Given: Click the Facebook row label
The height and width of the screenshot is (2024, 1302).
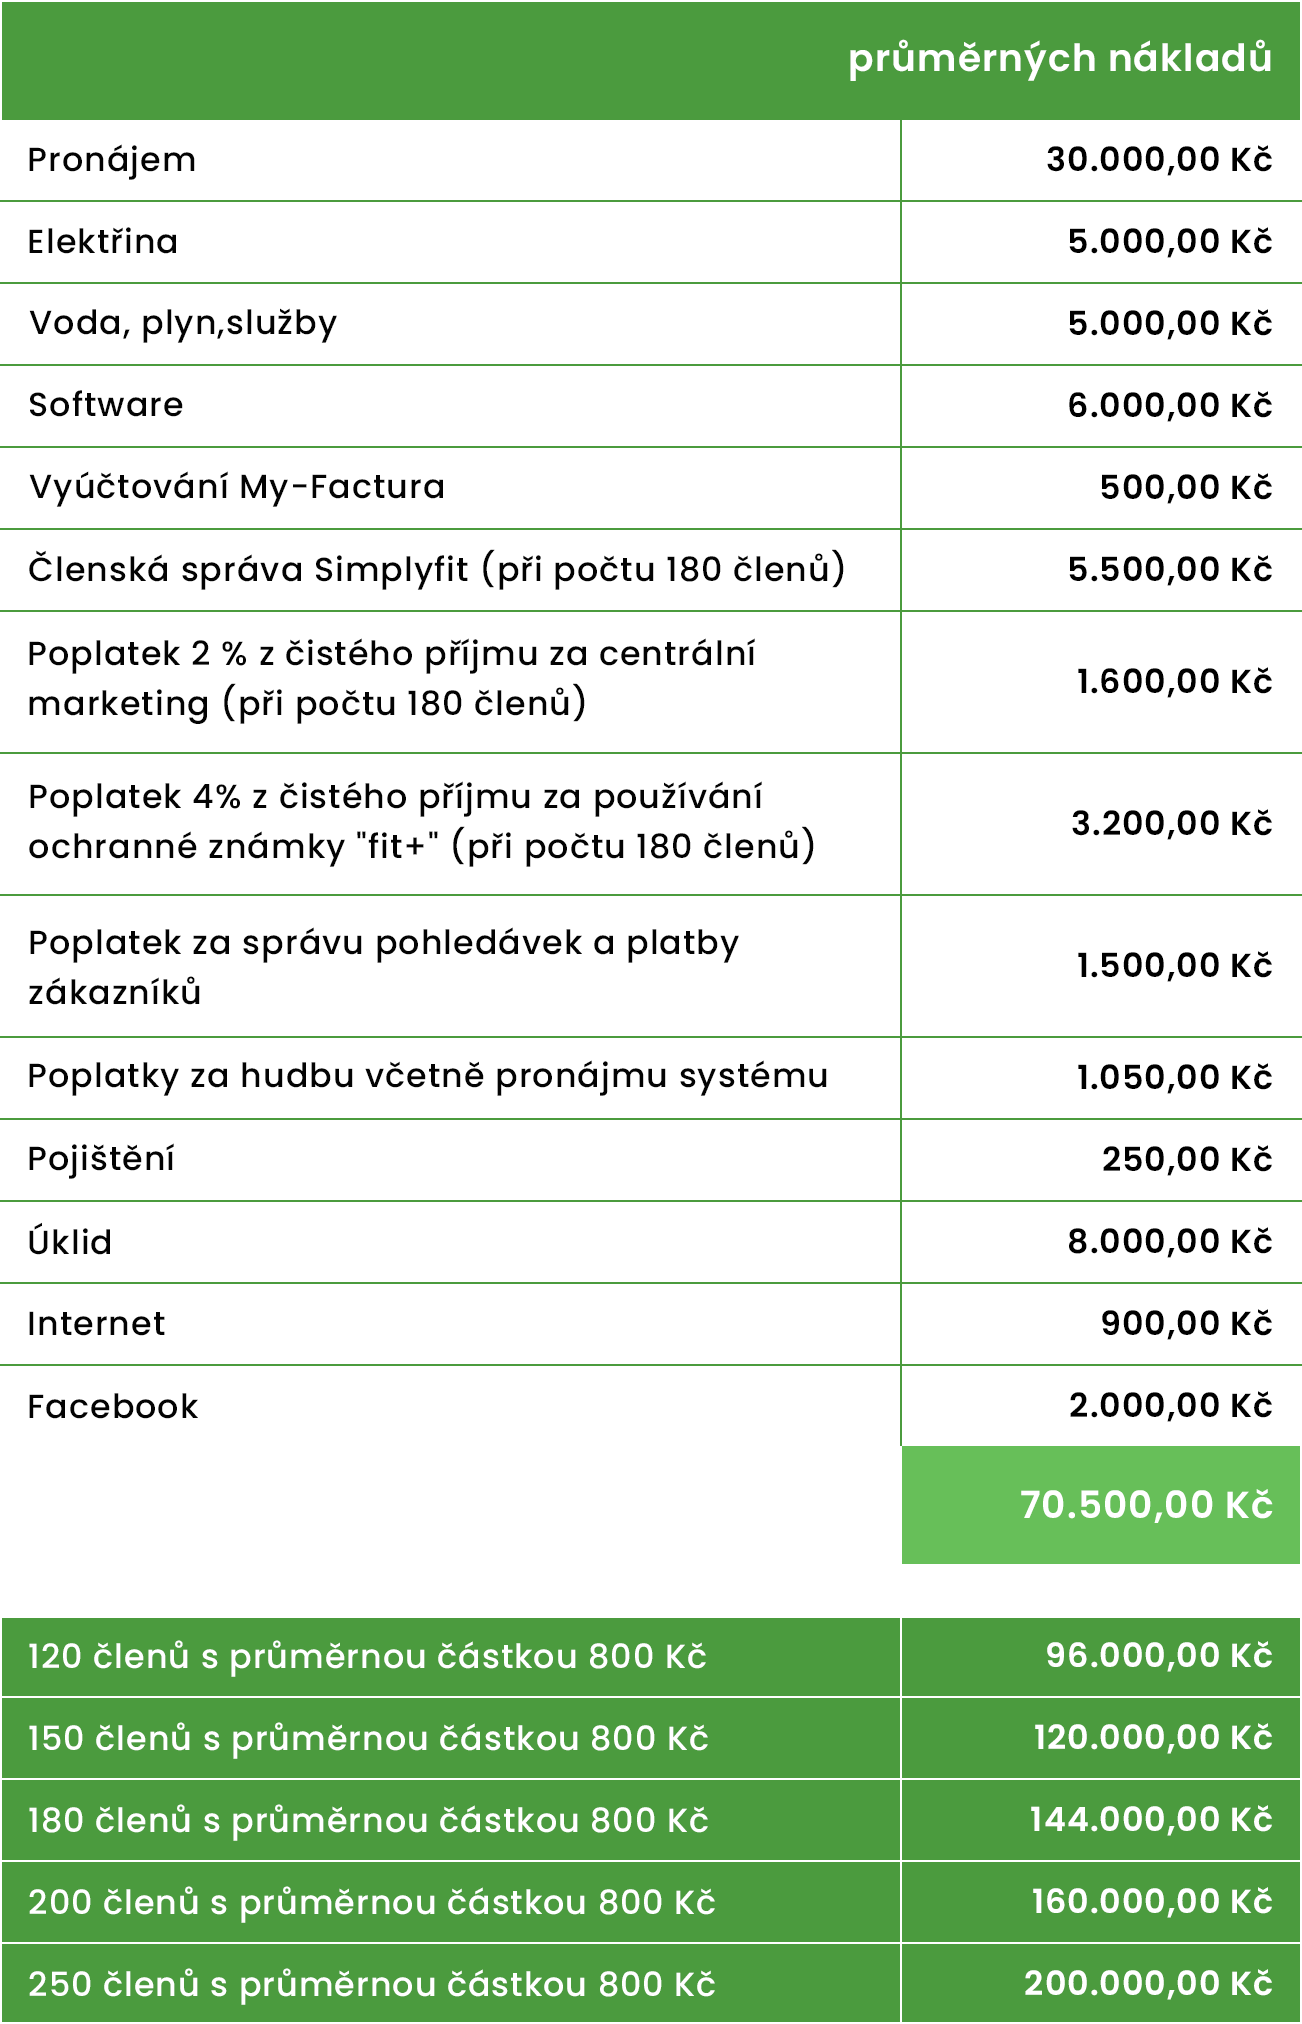Looking at the screenshot, I should point(113,1407).
